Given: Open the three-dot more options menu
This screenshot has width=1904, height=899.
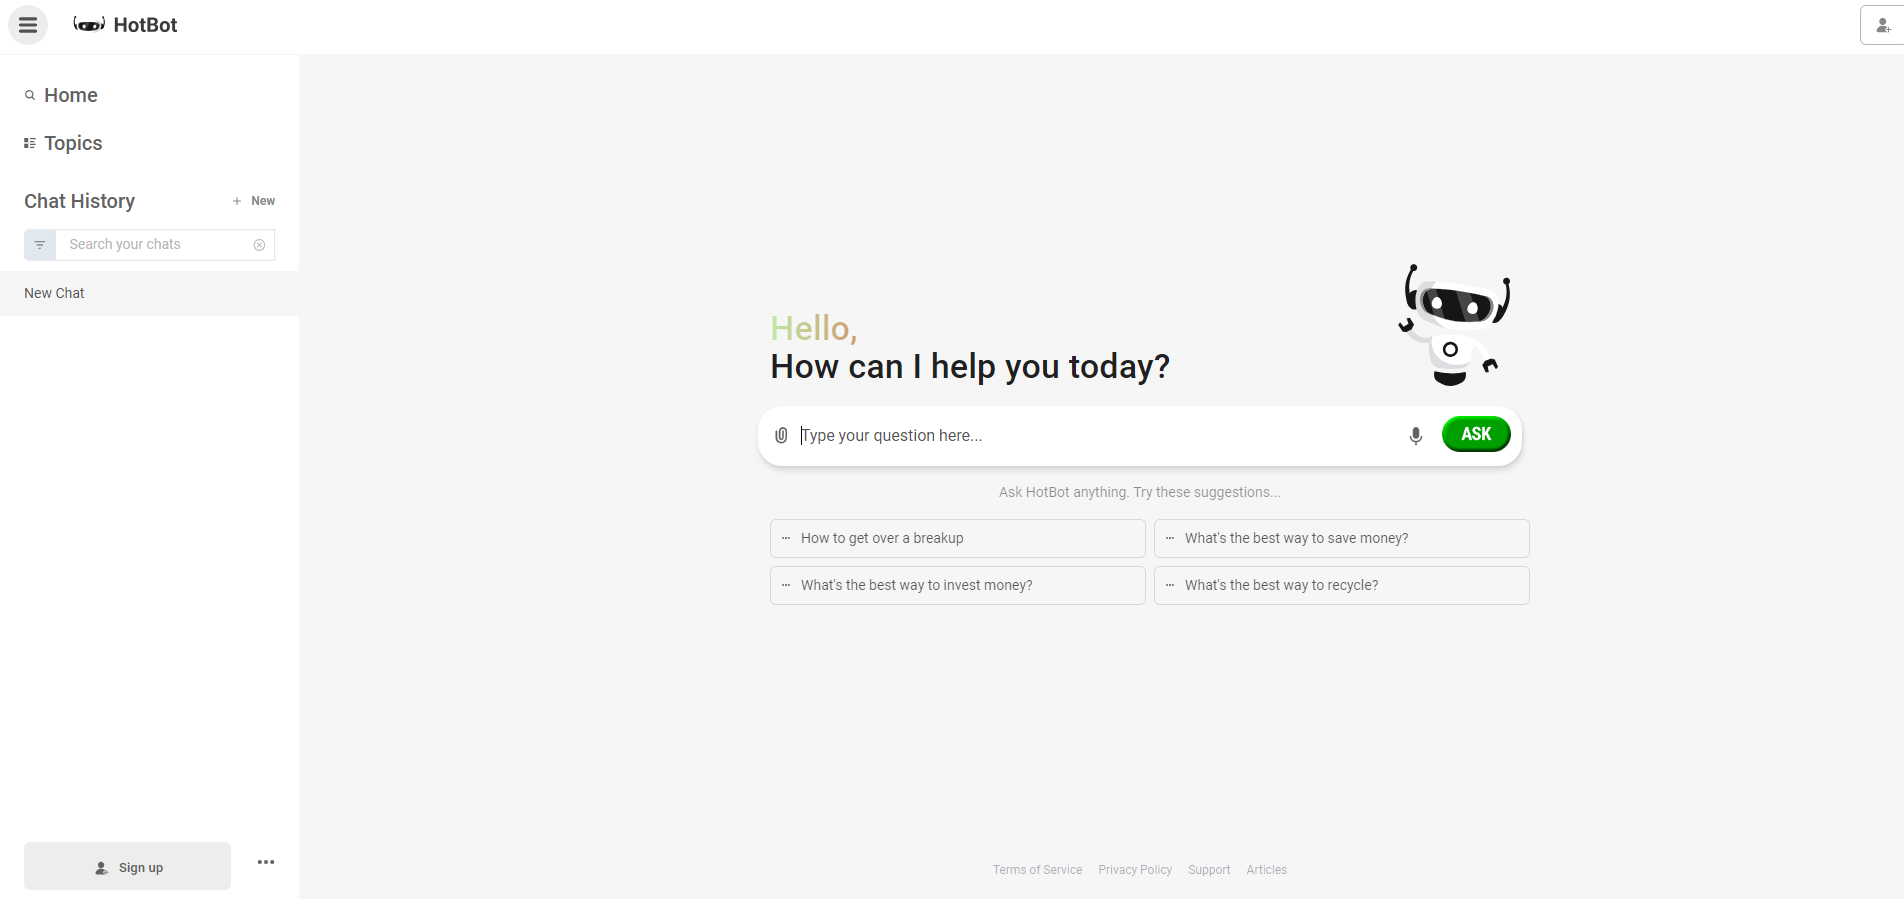Looking at the screenshot, I should click(x=265, y=862).
